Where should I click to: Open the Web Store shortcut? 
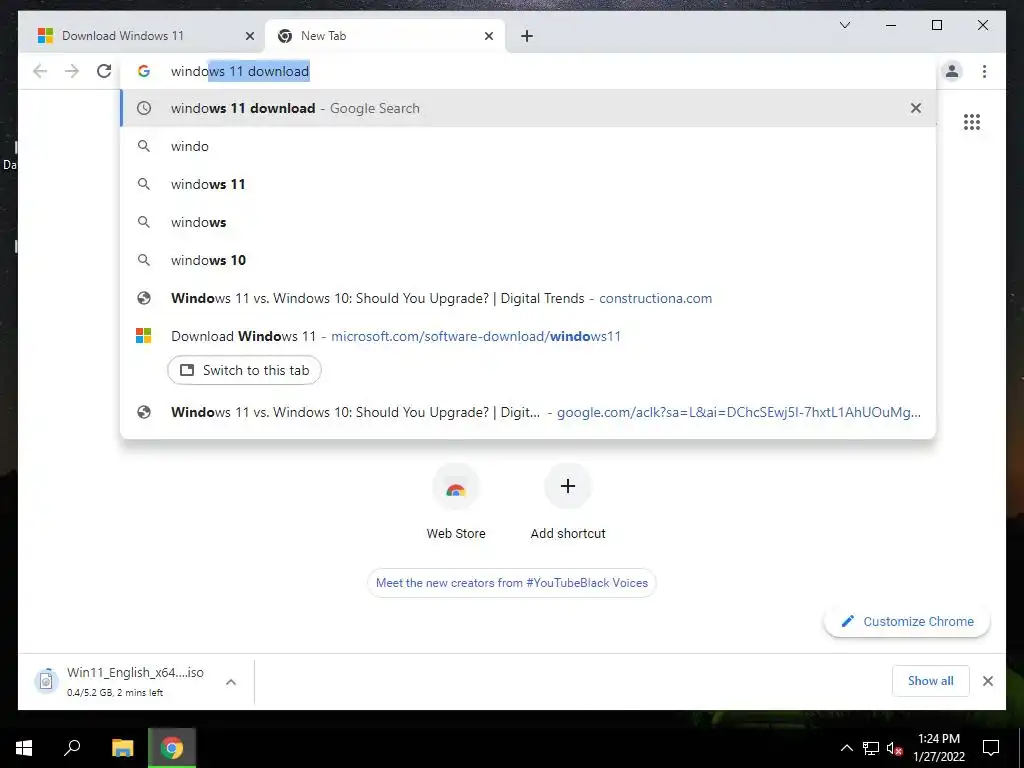pyautogui.click(x=456, y=502)
